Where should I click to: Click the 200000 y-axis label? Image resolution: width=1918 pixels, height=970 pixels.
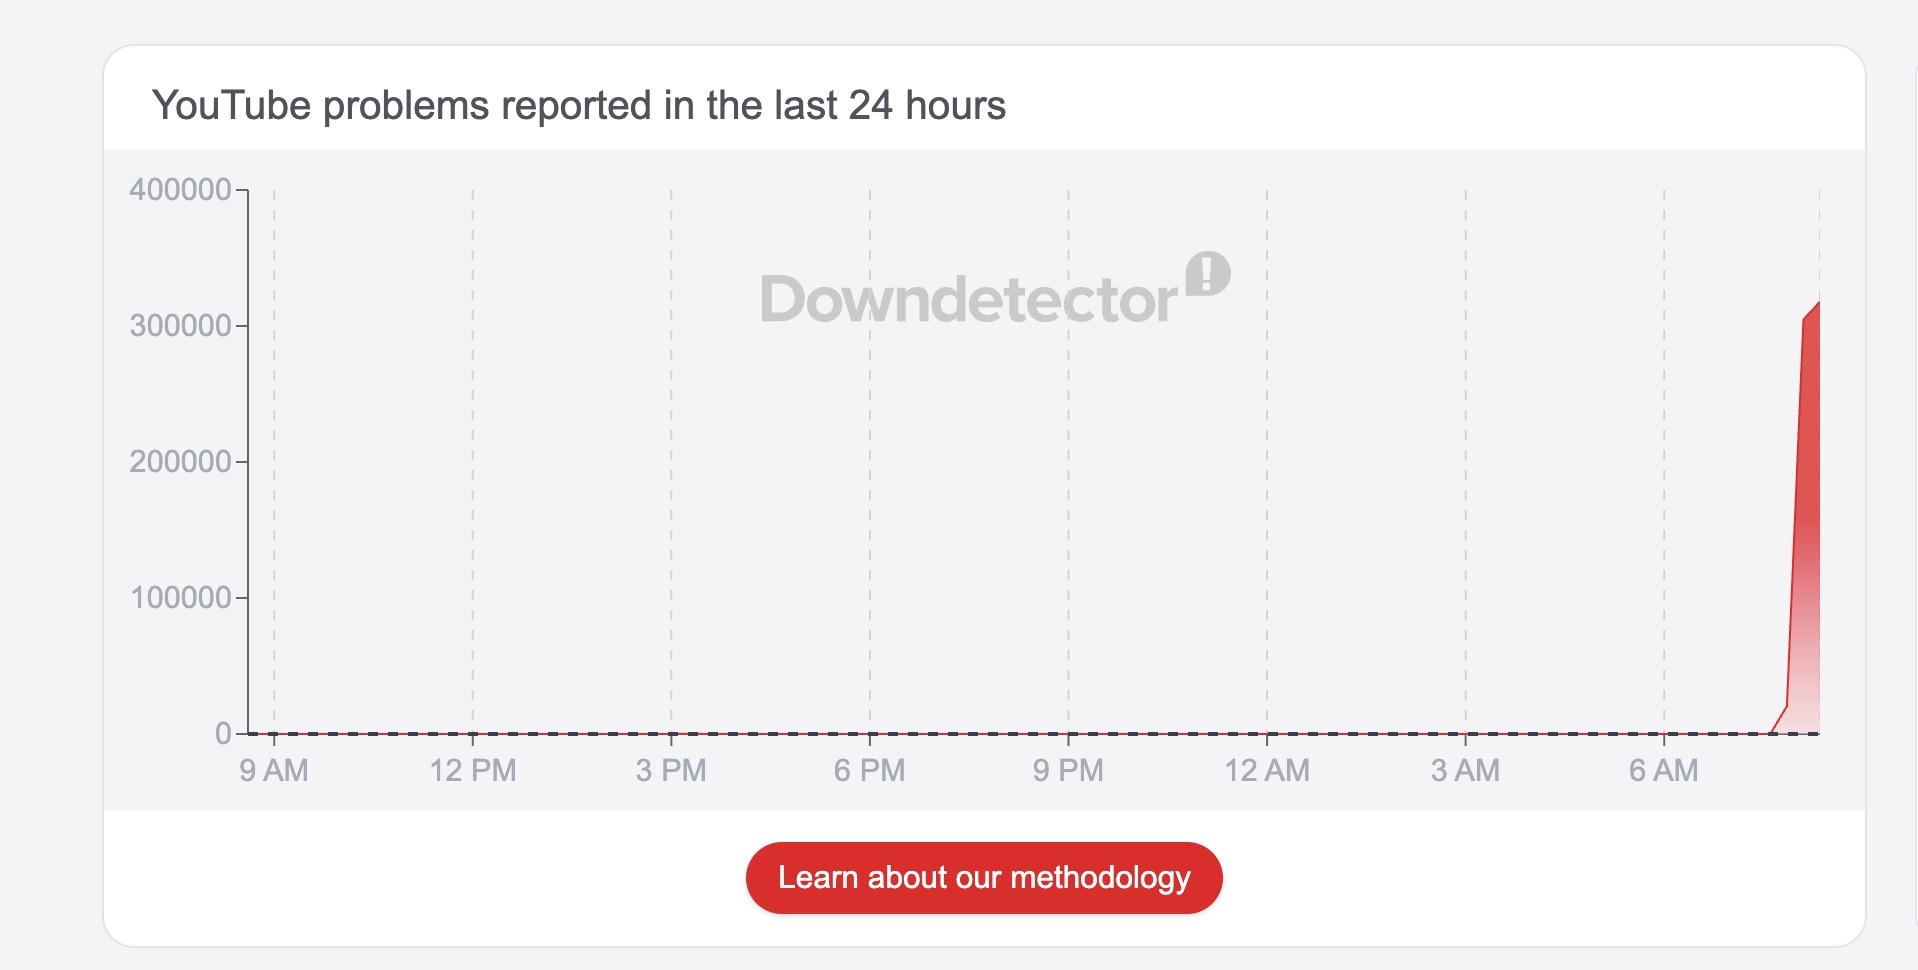[180, 461]
